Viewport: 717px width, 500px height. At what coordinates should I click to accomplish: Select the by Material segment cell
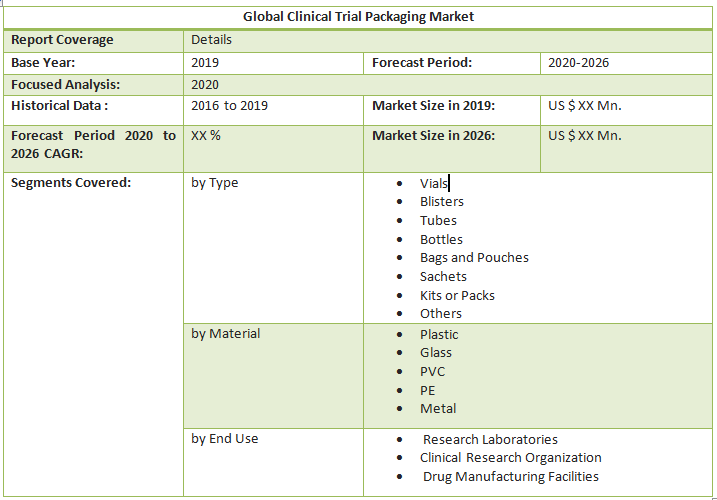pos(224,334)
